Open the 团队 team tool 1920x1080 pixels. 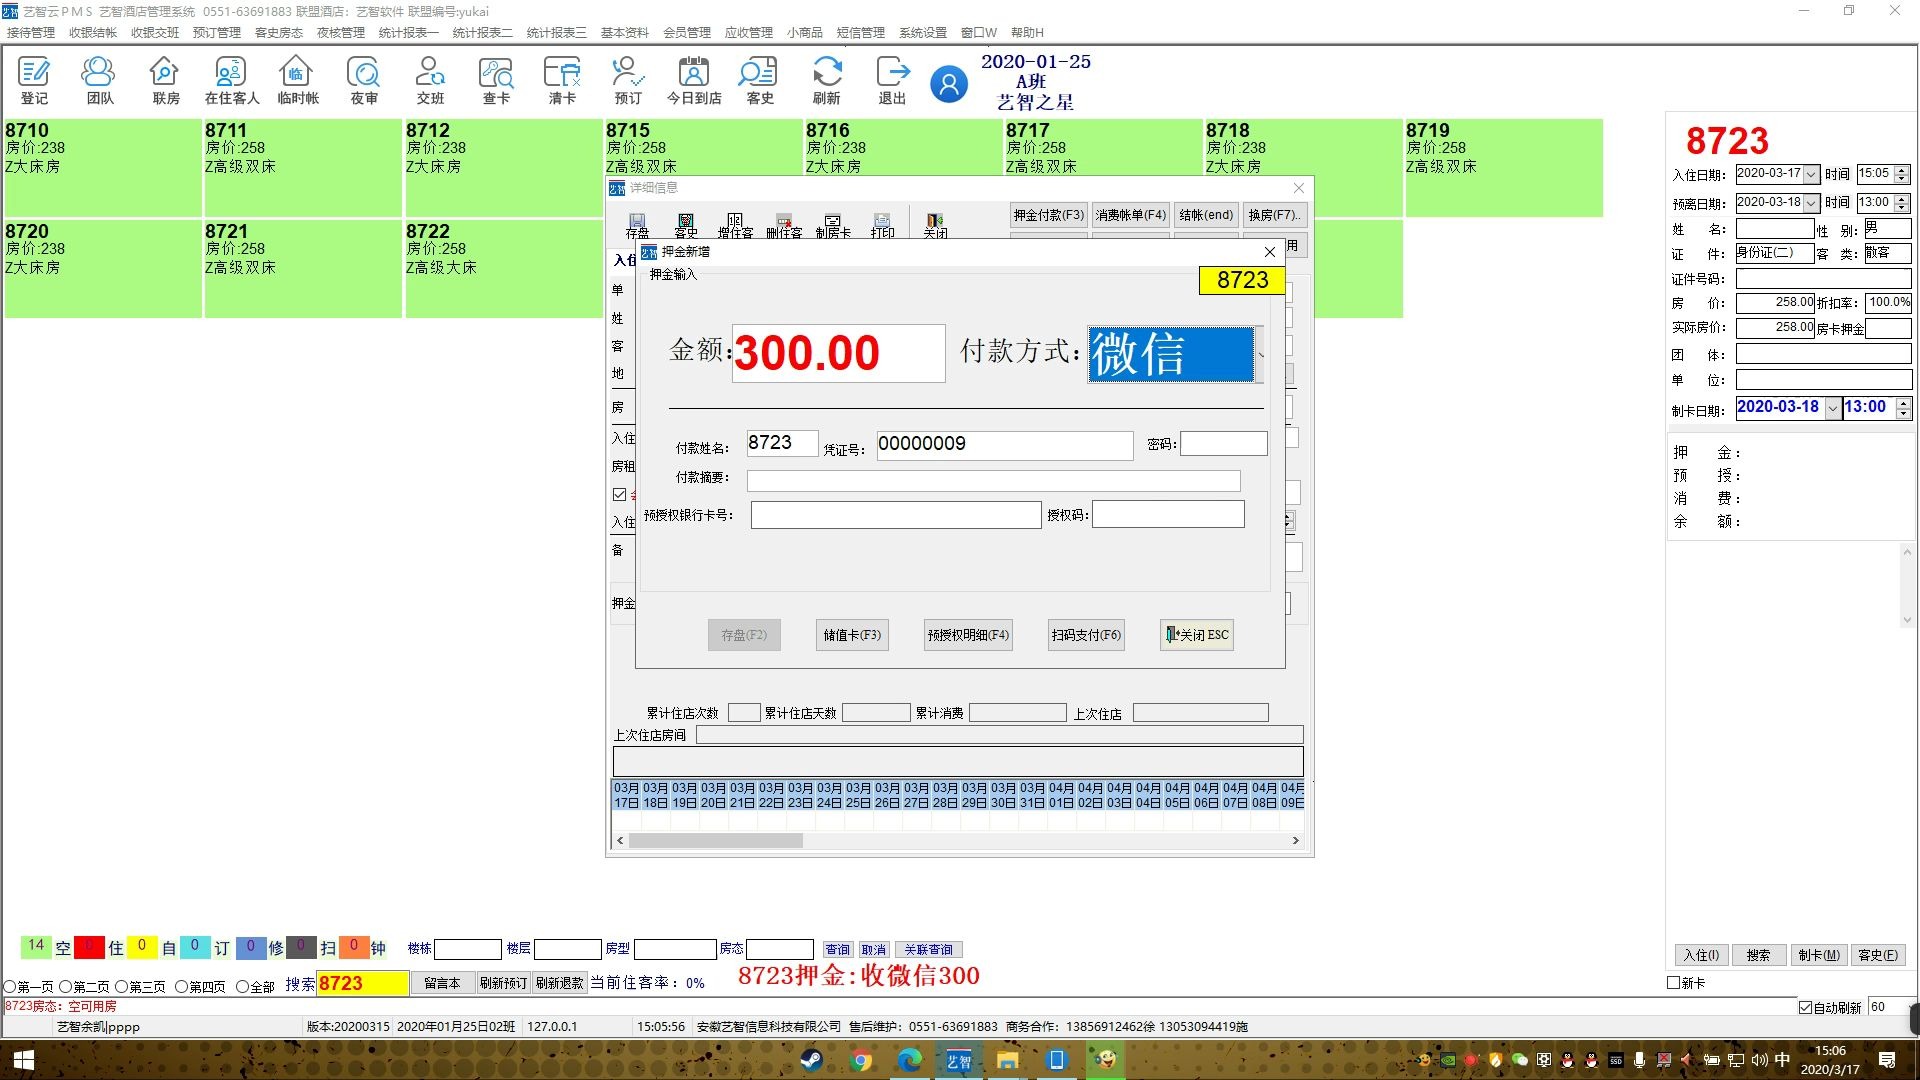click(x=99, y=80)
